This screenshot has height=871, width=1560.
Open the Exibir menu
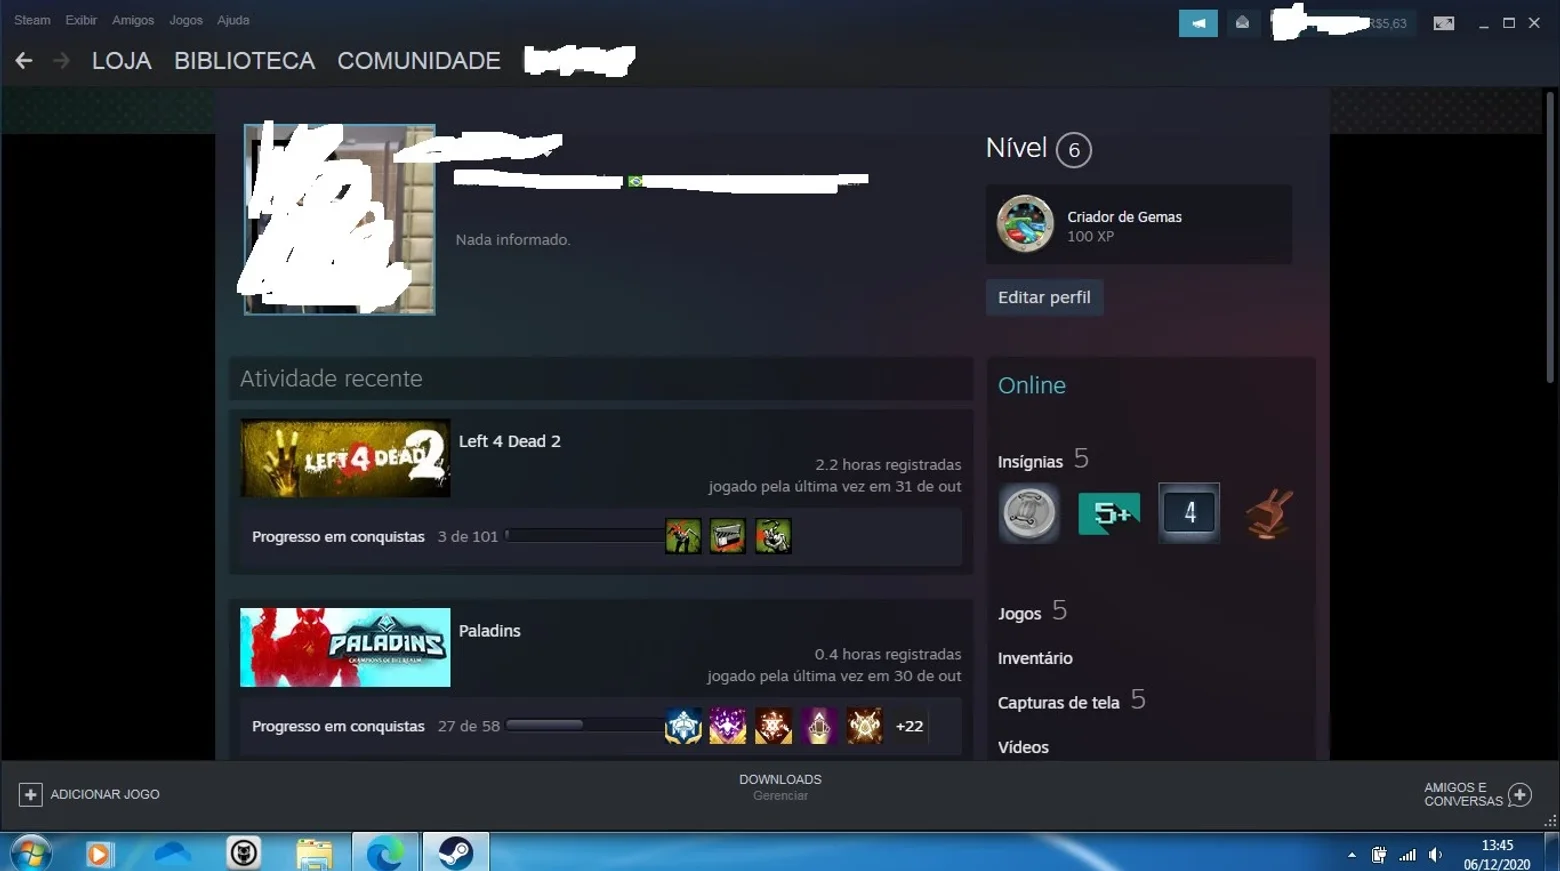81,20
